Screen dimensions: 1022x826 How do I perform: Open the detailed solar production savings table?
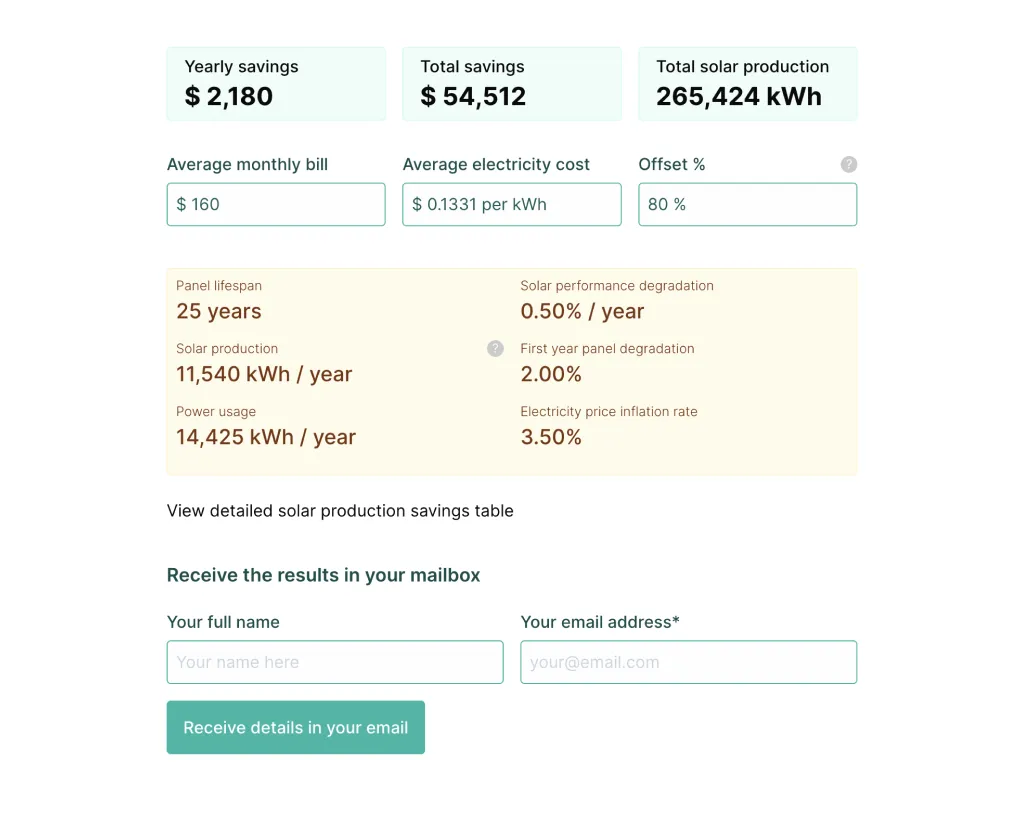(340, 511)
